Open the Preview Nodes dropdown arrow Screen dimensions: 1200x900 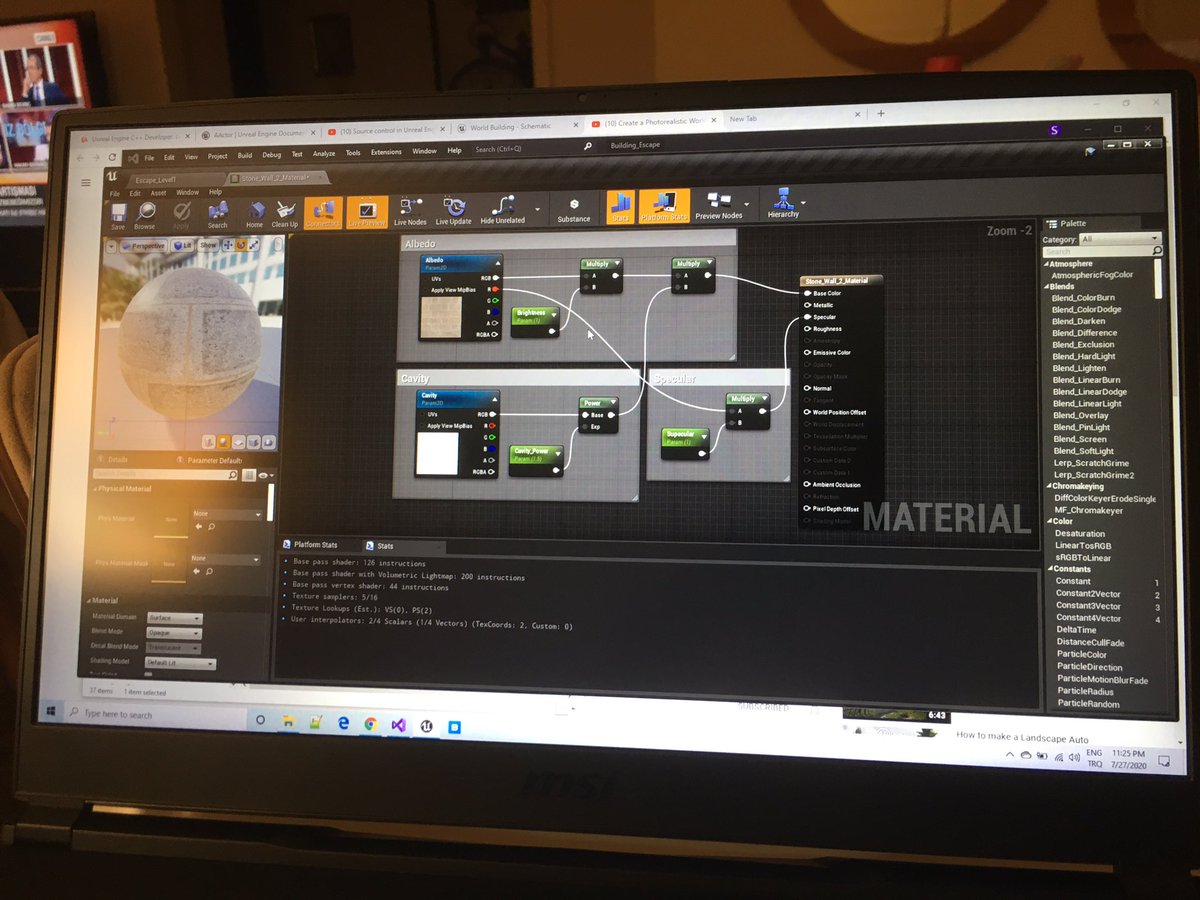[x=747, y=205]
